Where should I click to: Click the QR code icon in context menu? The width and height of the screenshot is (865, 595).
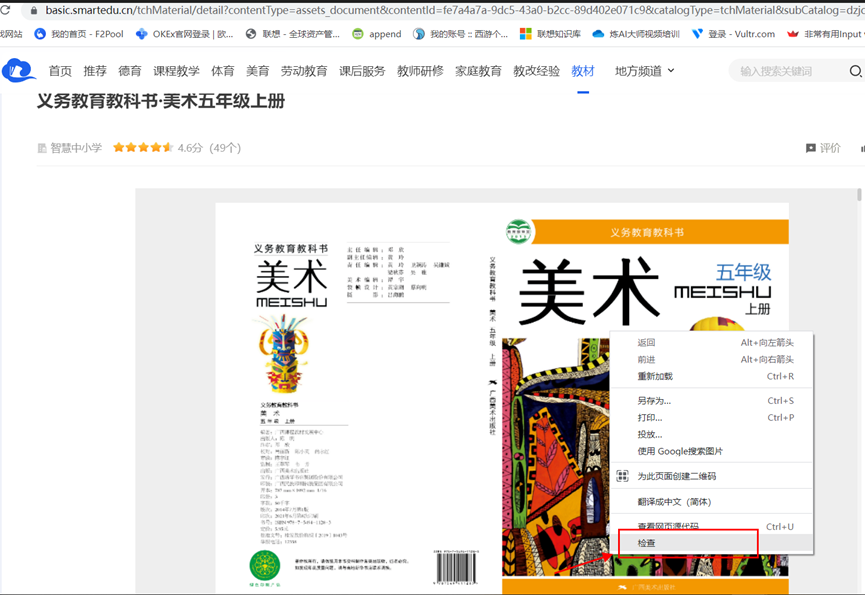pyautogui.click(x=622, y=476)
